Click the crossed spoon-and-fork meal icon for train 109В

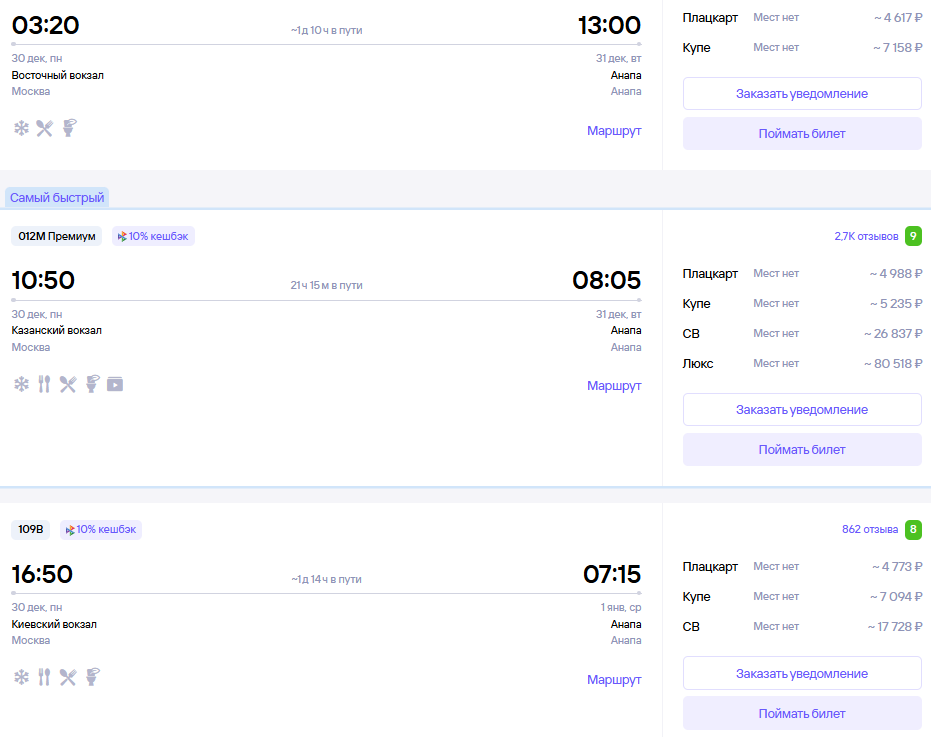click(x=68, y=677)
